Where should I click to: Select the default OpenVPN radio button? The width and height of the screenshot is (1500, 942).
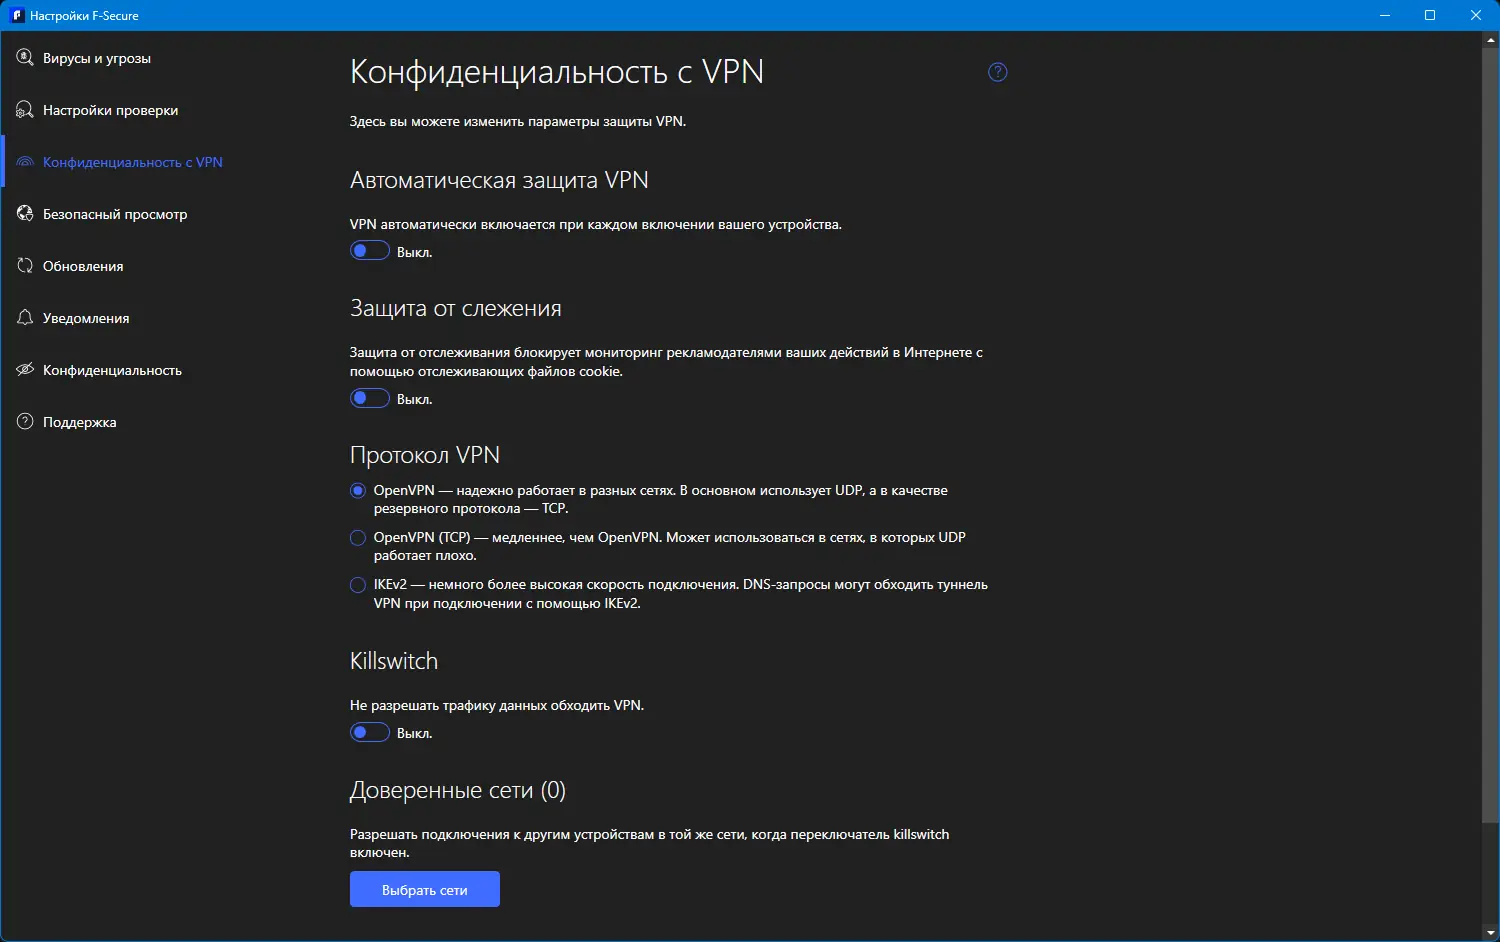click(358, 491)
